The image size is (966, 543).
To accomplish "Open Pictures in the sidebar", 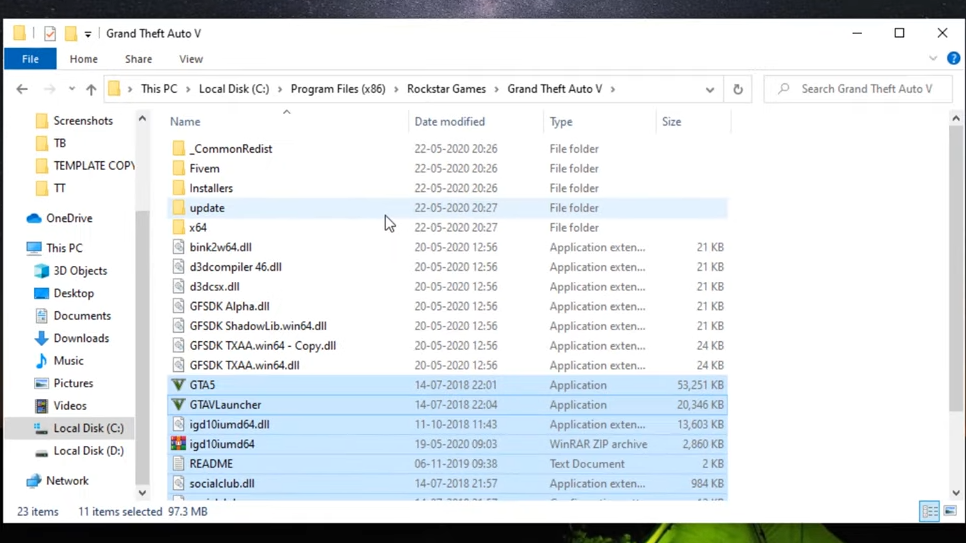I will (73, 383).
